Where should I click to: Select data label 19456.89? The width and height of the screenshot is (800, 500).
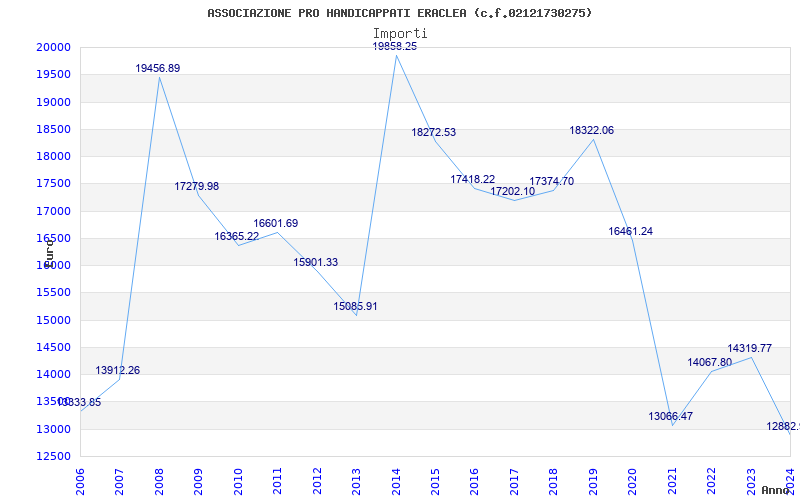(x=158, y=68)
